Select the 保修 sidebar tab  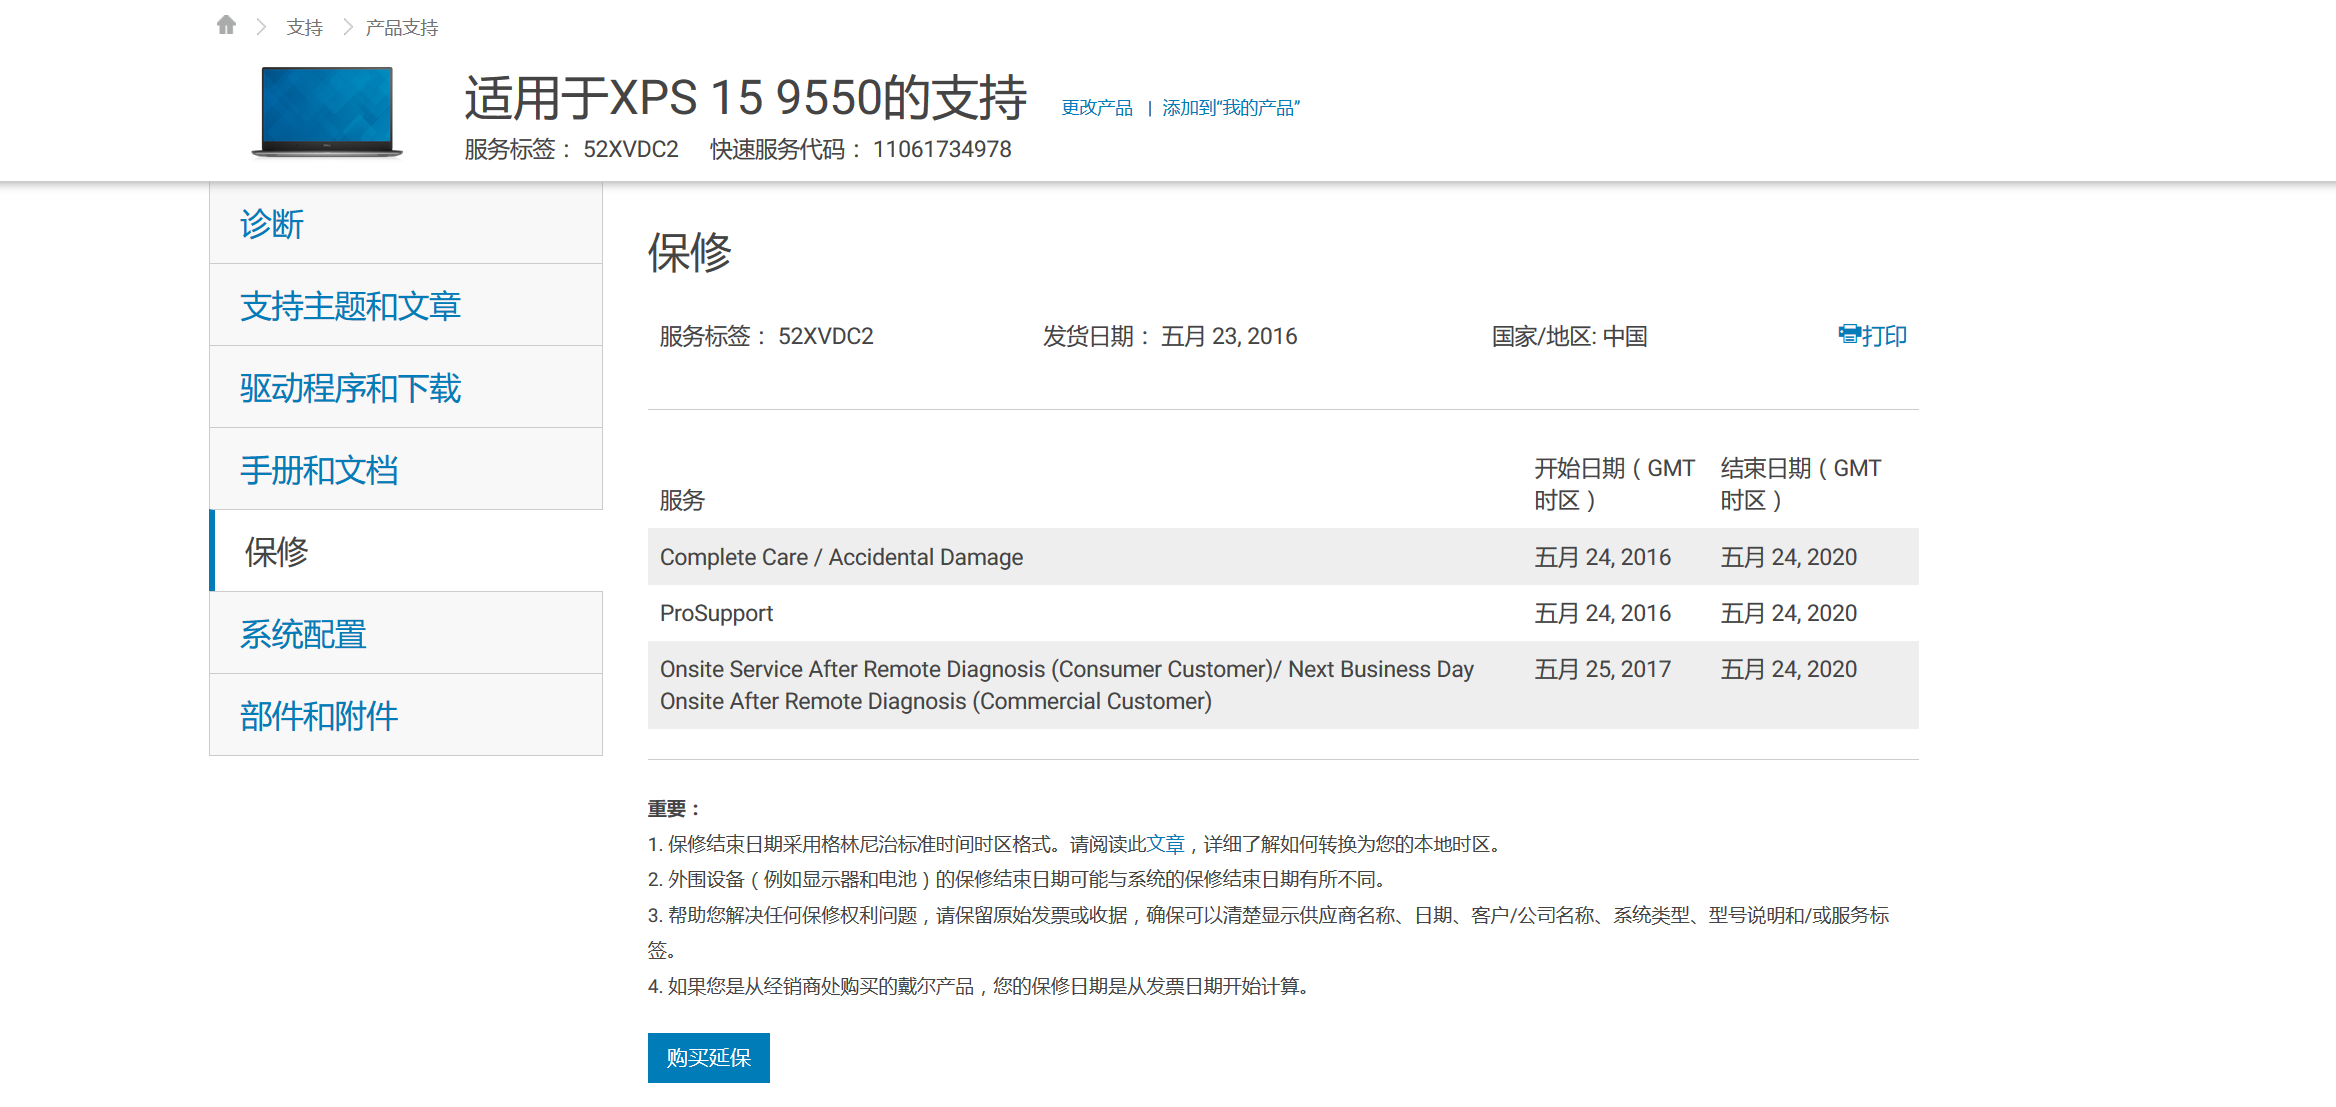coord(277,552)
